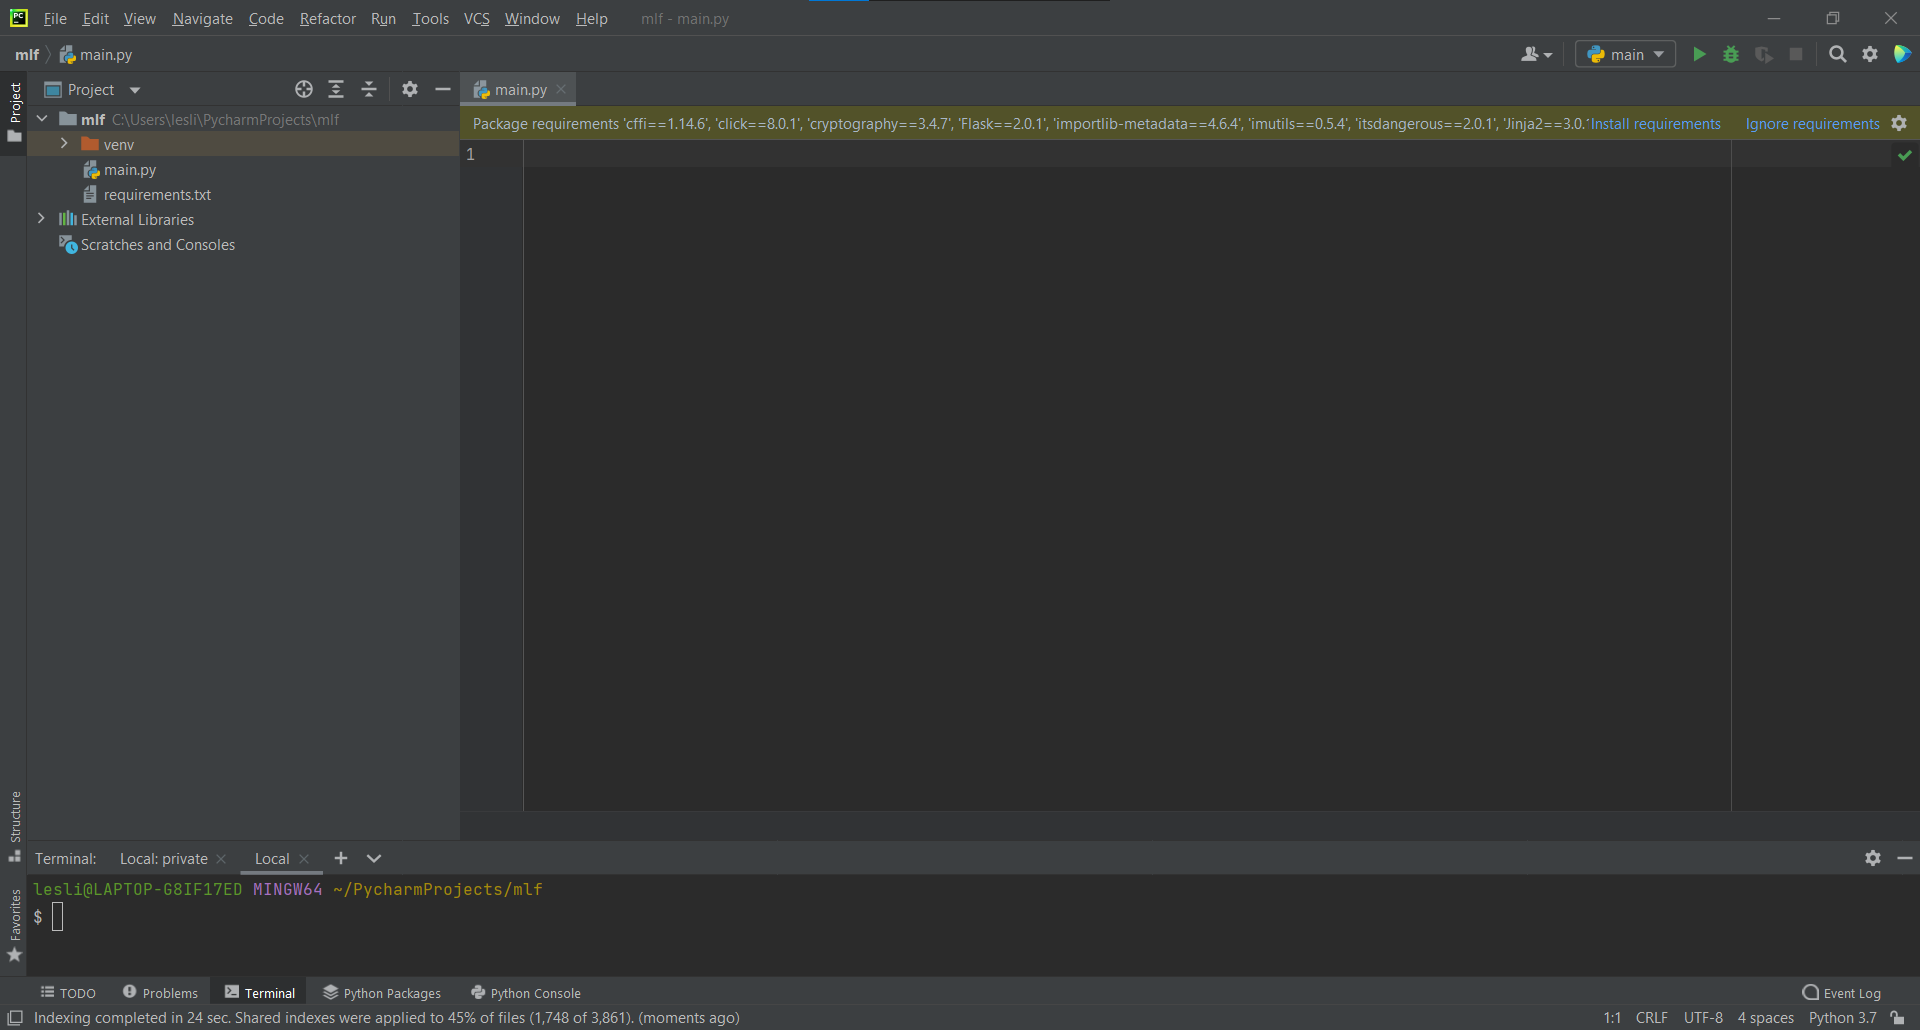
Task: Open the TODO tool window
Action: [68, 993]
